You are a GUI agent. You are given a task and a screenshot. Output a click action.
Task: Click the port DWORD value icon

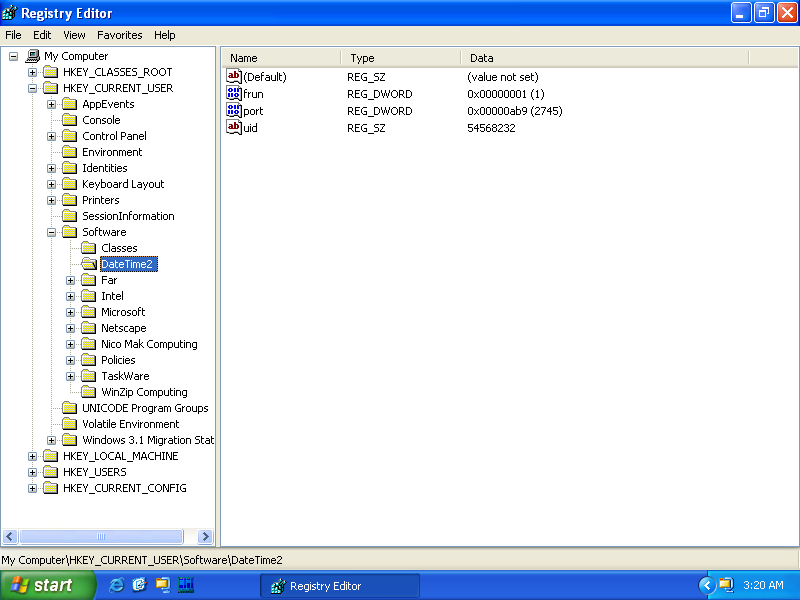234,110
